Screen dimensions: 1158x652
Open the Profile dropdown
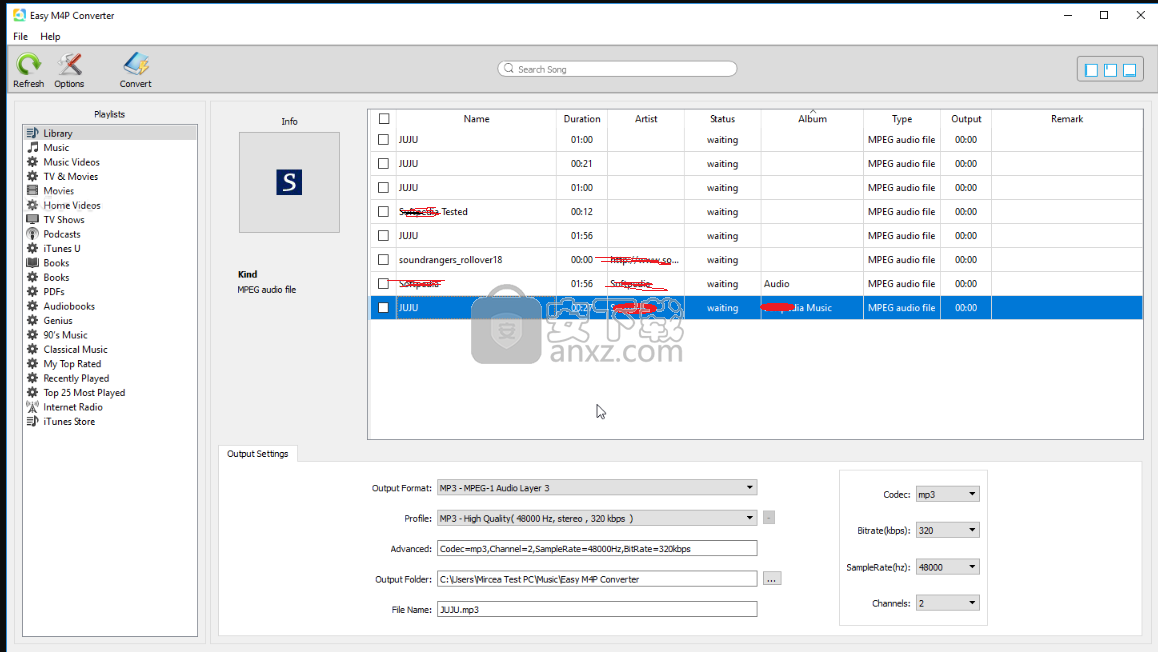click(x=597, y=518)
